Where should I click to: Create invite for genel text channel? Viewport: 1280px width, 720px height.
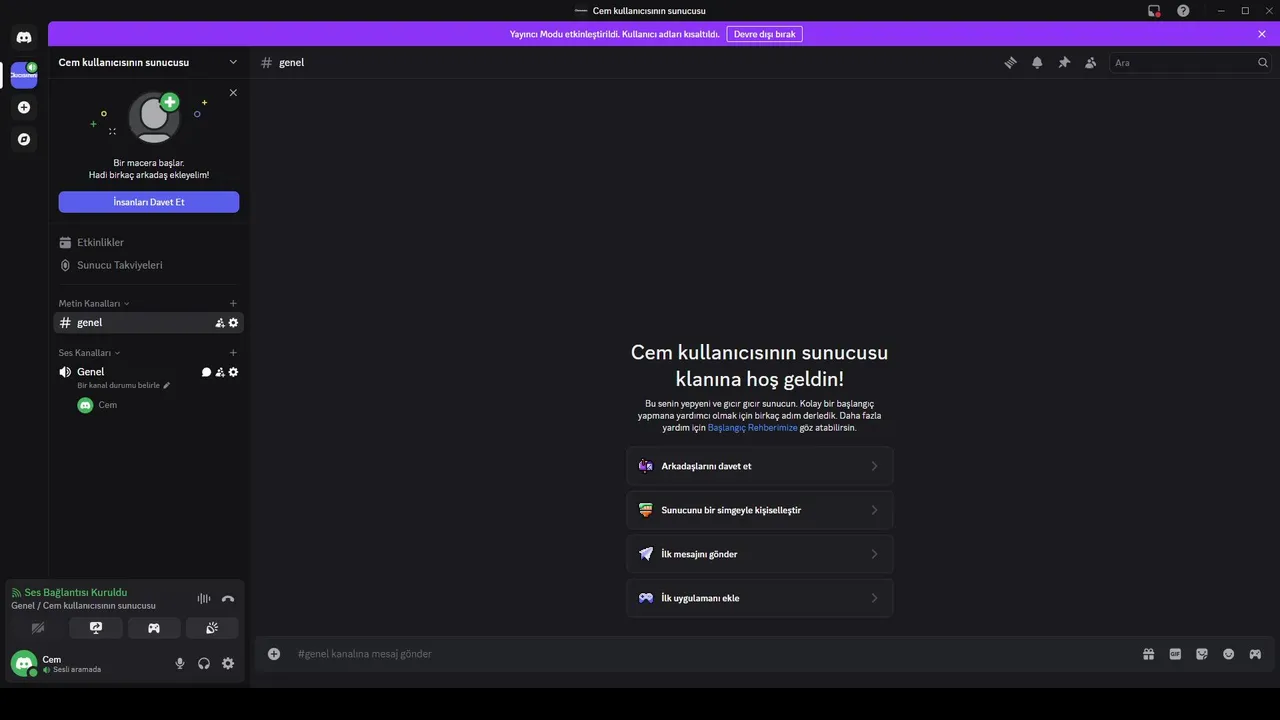220,322
